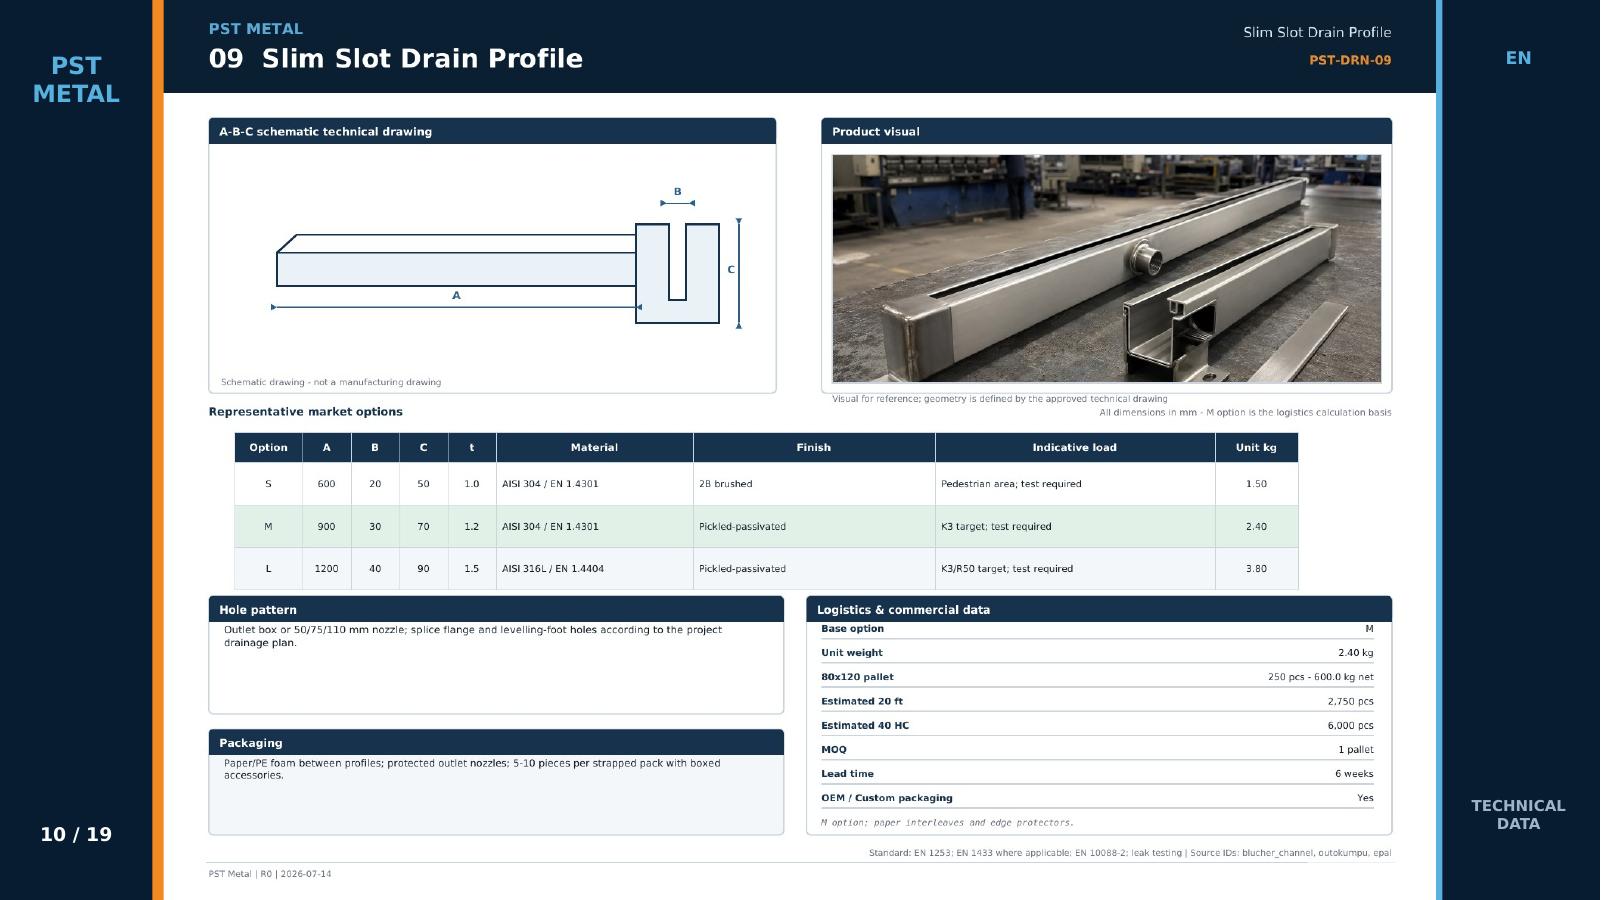1601x900 pixels.
Task: Click the '6 weeks' lead time value
Action: coord(1354,774)
